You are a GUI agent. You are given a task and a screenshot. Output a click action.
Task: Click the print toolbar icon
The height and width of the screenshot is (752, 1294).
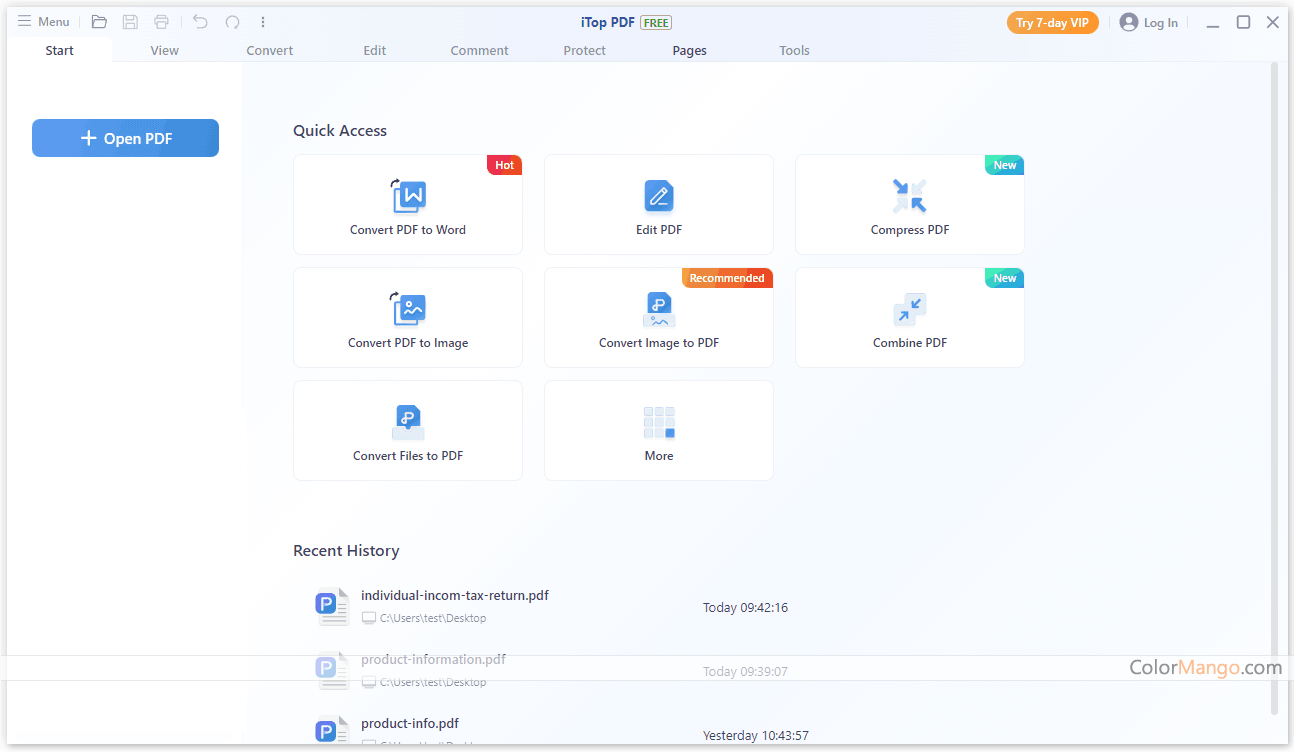[x=162, y=22]
